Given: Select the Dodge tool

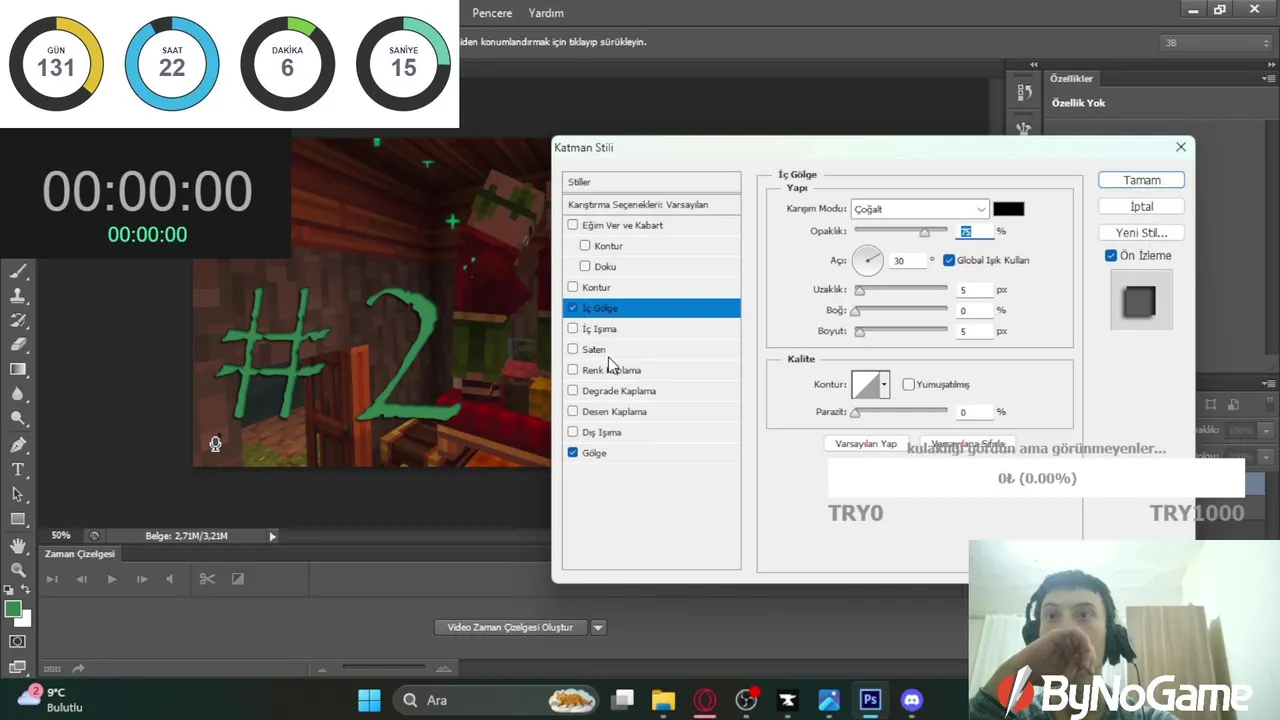Looking at the screenshot, I should [18, 420].
